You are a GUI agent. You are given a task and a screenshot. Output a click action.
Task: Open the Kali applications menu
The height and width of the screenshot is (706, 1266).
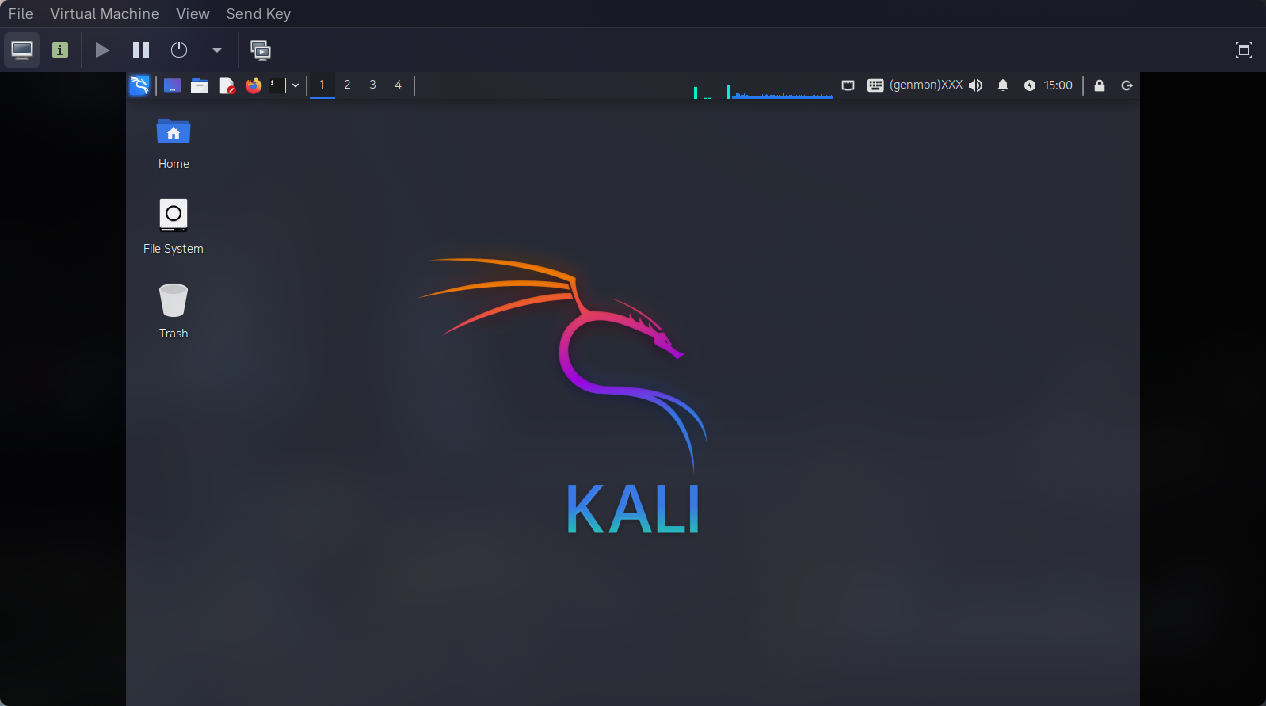(x=139, y=85)
